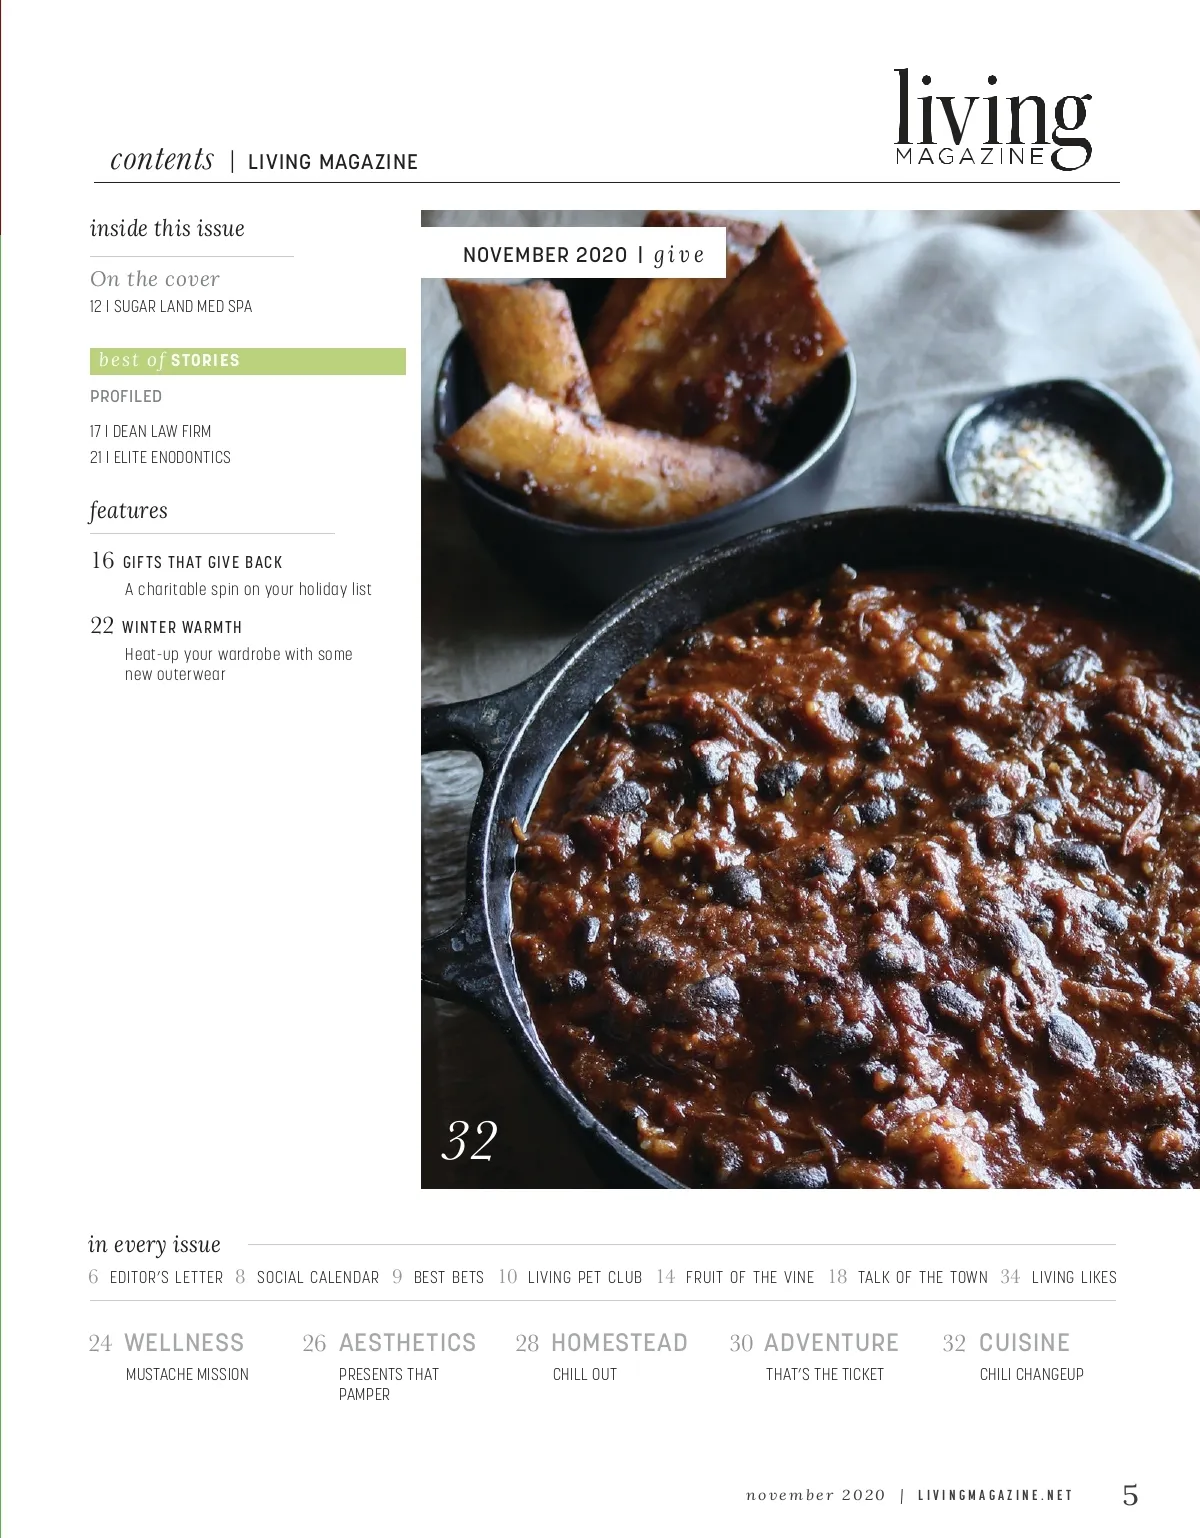Viewport: 1200px width, 1538px height.
Task: Open the chili skillet cover photo
Action: tap(810, 699)
